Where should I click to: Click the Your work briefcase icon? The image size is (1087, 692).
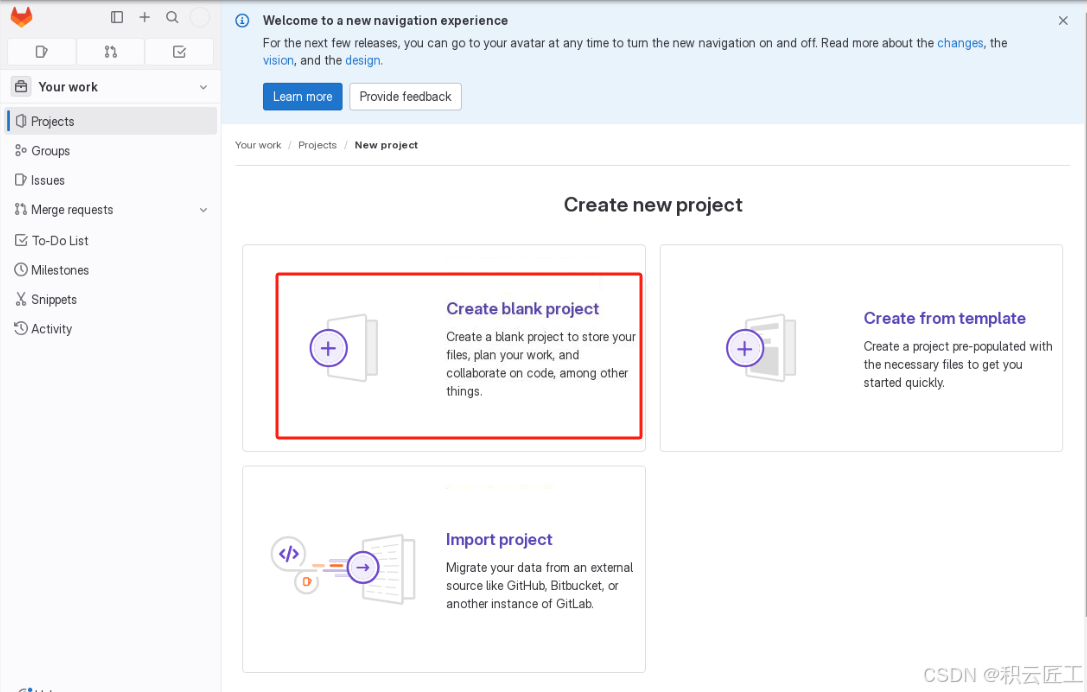click(21, 87)
